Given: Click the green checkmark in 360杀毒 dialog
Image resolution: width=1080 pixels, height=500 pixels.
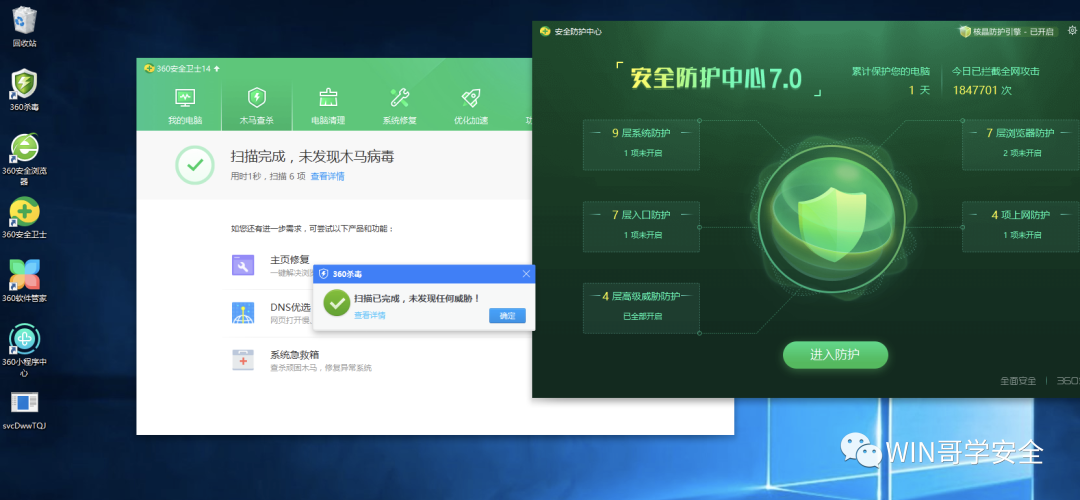Looking at the screenshot, I should (337, 303).
